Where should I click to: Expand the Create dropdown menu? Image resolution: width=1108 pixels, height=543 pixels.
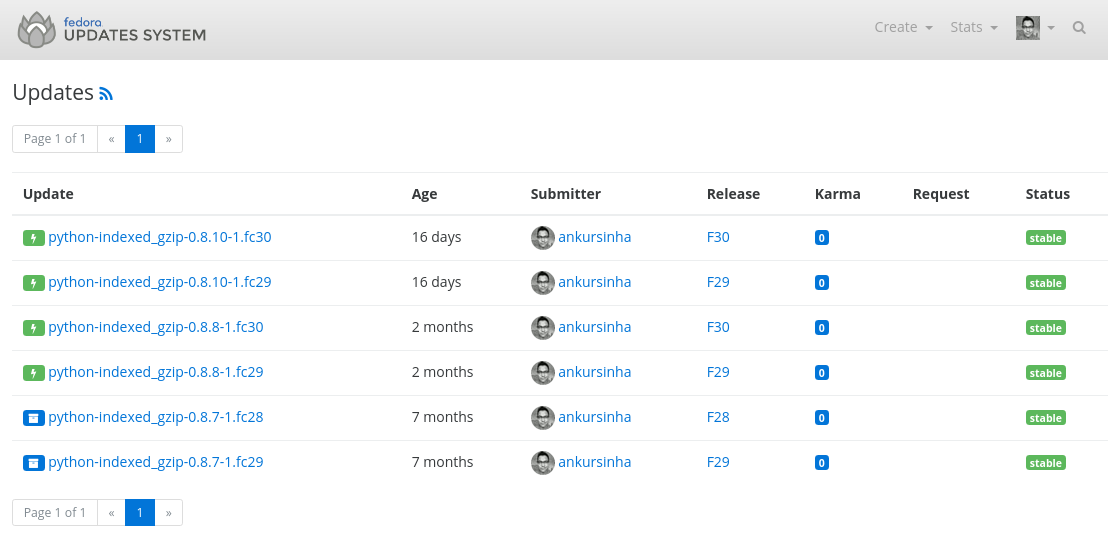click(904, 27)
